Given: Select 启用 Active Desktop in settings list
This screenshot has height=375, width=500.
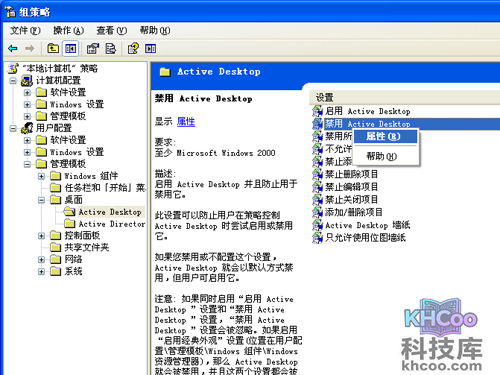Looking at the screenshot, I should click(367, 111).
